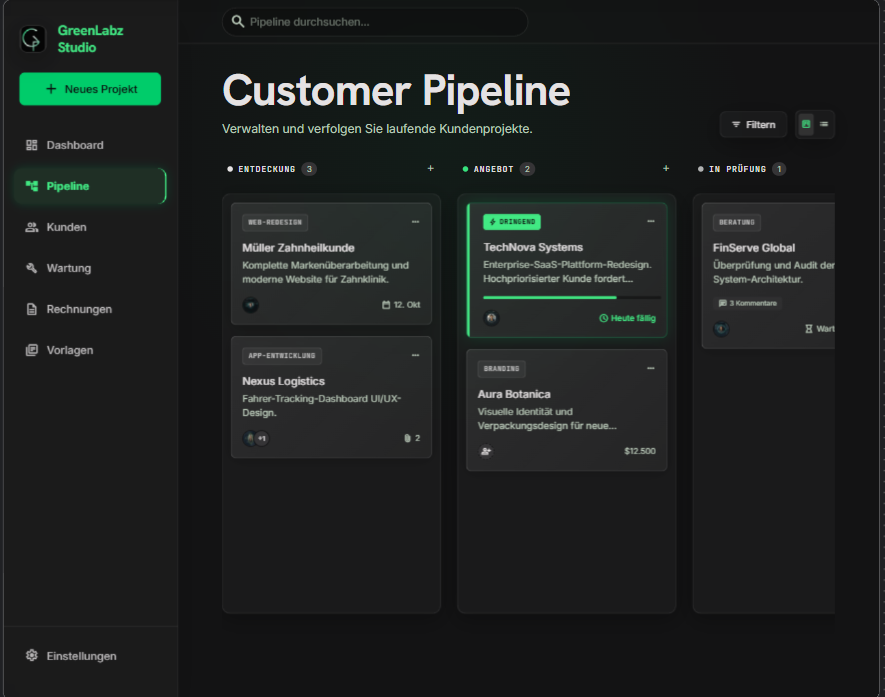Click the hourglass icon on FinServe Global
Viewport: 885px width, 697px height.
click(x=809, y=328)
